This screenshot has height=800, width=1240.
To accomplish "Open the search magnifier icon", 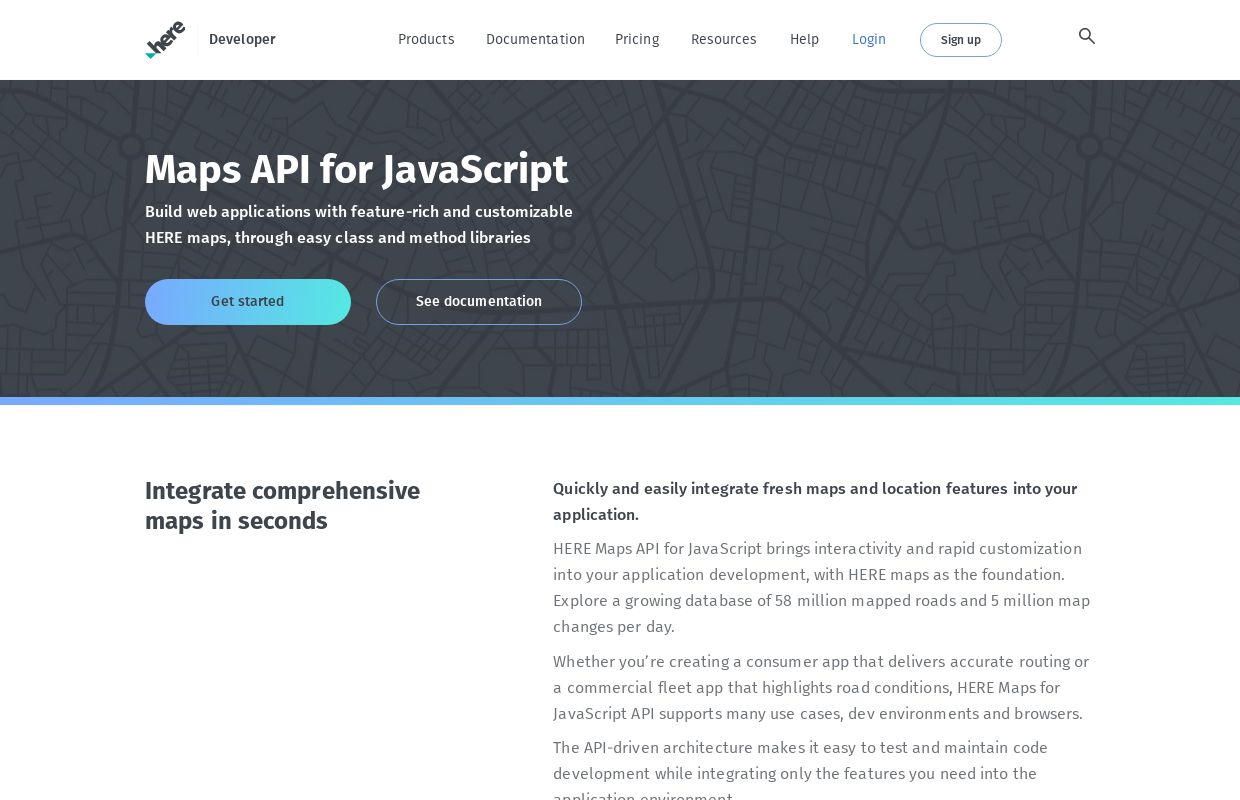I will [1087, 37].
